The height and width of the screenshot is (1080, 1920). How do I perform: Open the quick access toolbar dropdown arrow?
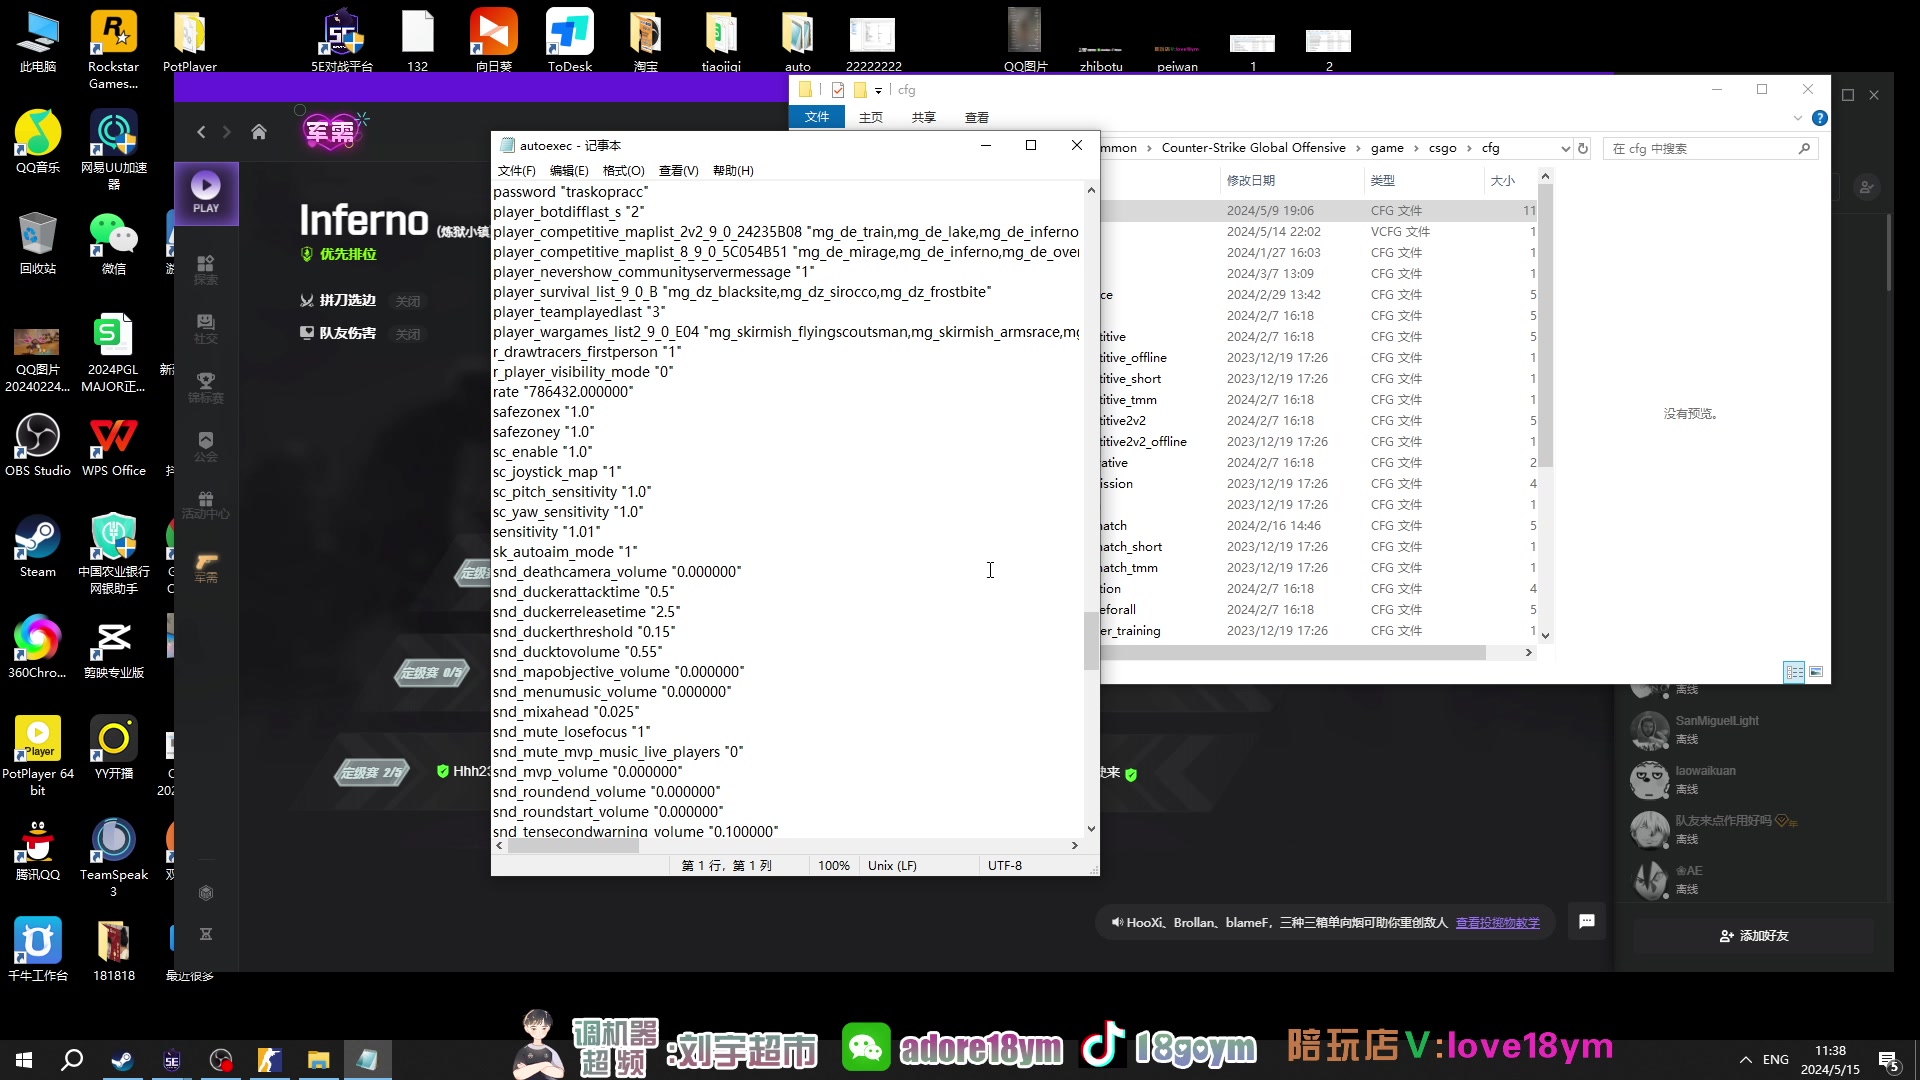(x=879, y=90)
